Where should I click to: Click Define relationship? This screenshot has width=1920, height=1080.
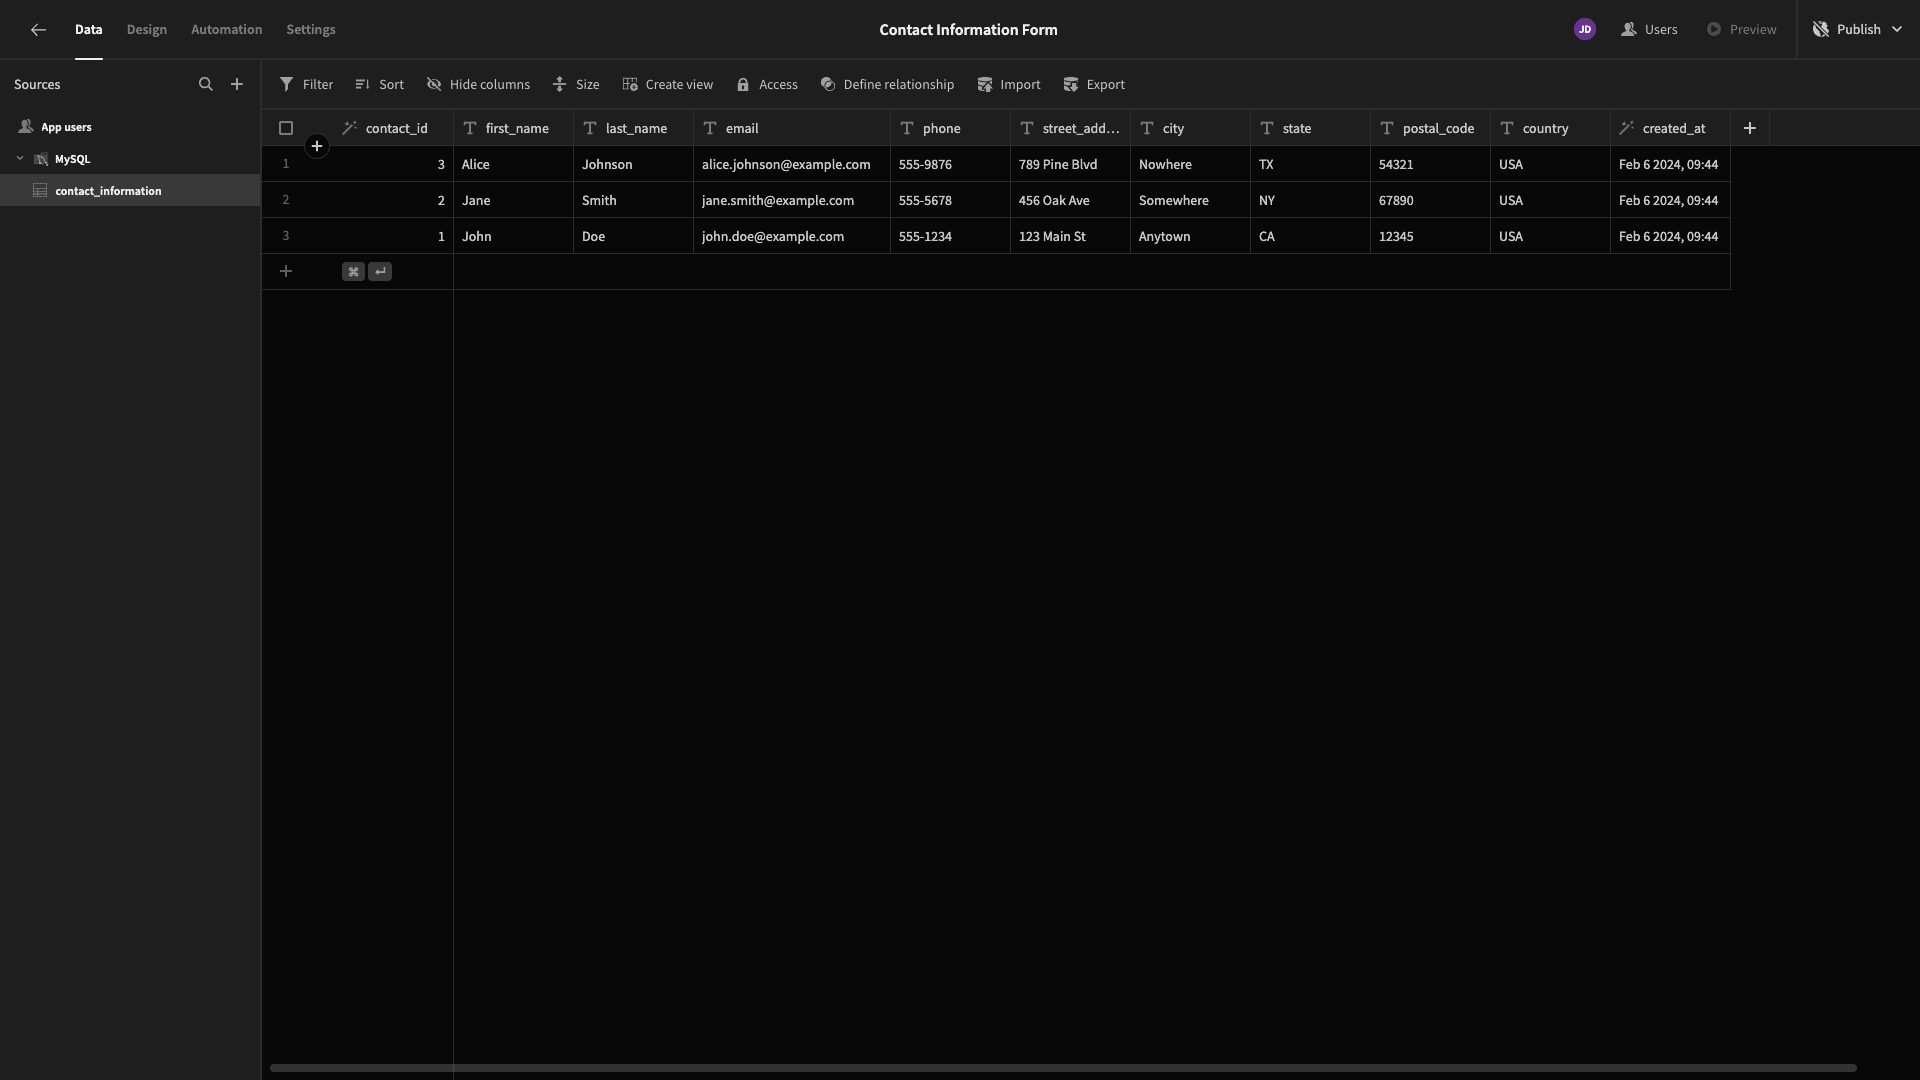click(x=887, y=85)
